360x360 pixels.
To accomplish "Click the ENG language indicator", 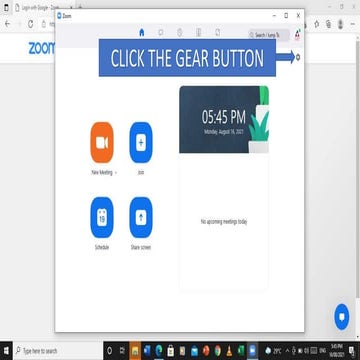I will [x=322, y=351].
